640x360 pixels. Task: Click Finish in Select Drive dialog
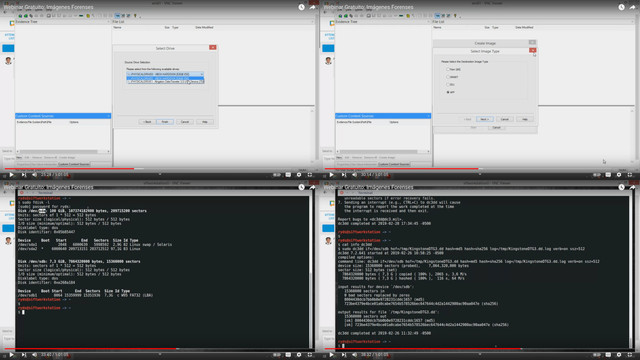tap(165, 122)
